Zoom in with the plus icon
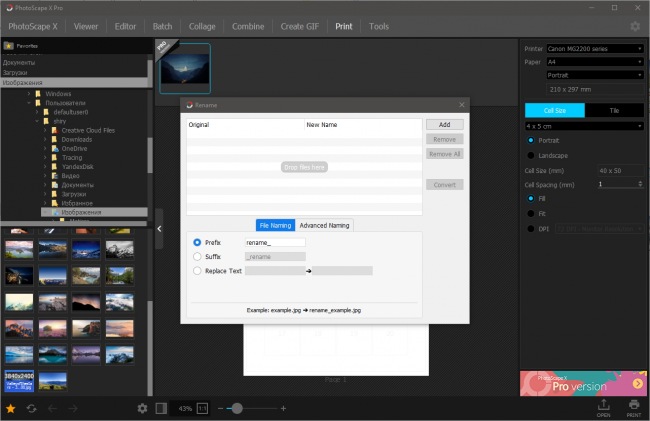Image resolution: width=650 pixels, height=421 pixels. click(283, 409)
